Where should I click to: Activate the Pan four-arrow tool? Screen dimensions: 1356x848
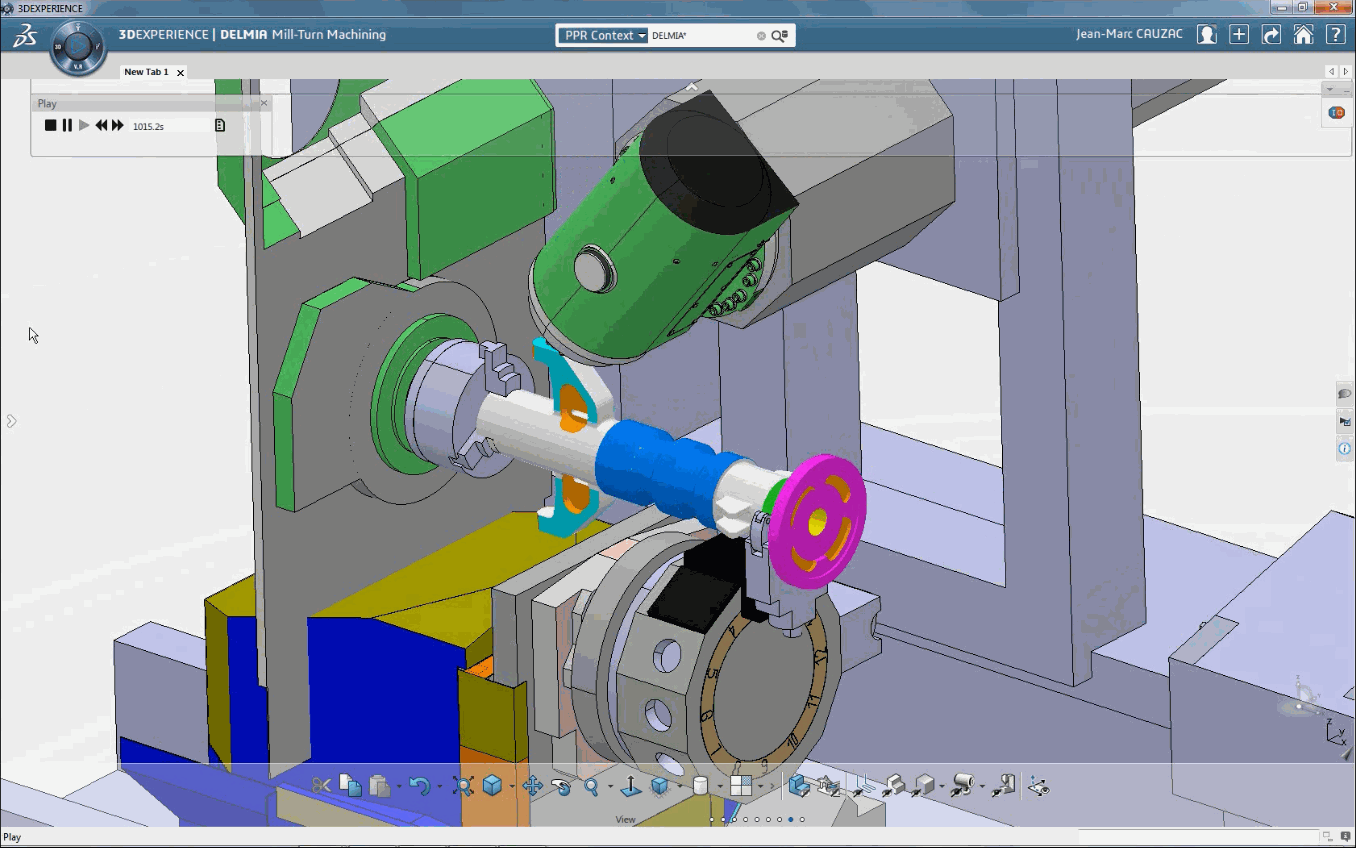point(532,786)
